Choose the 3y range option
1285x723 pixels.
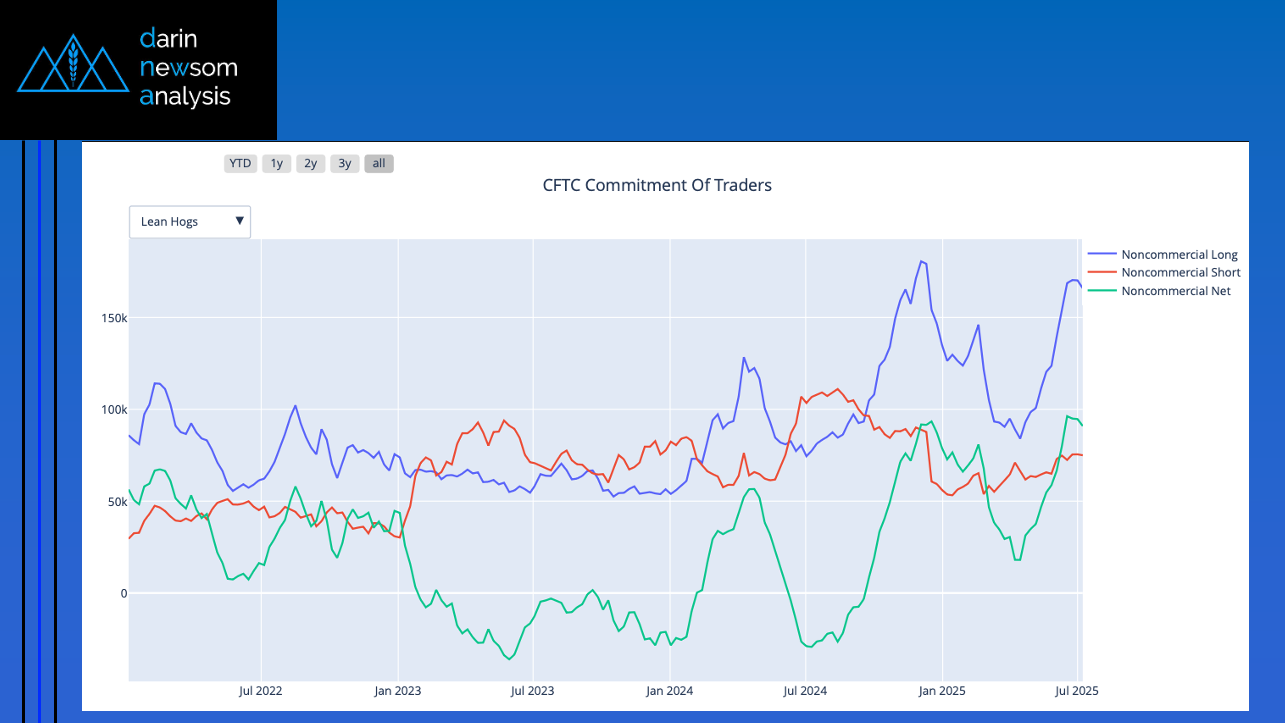pyautogui.click(x=345, y=163)
